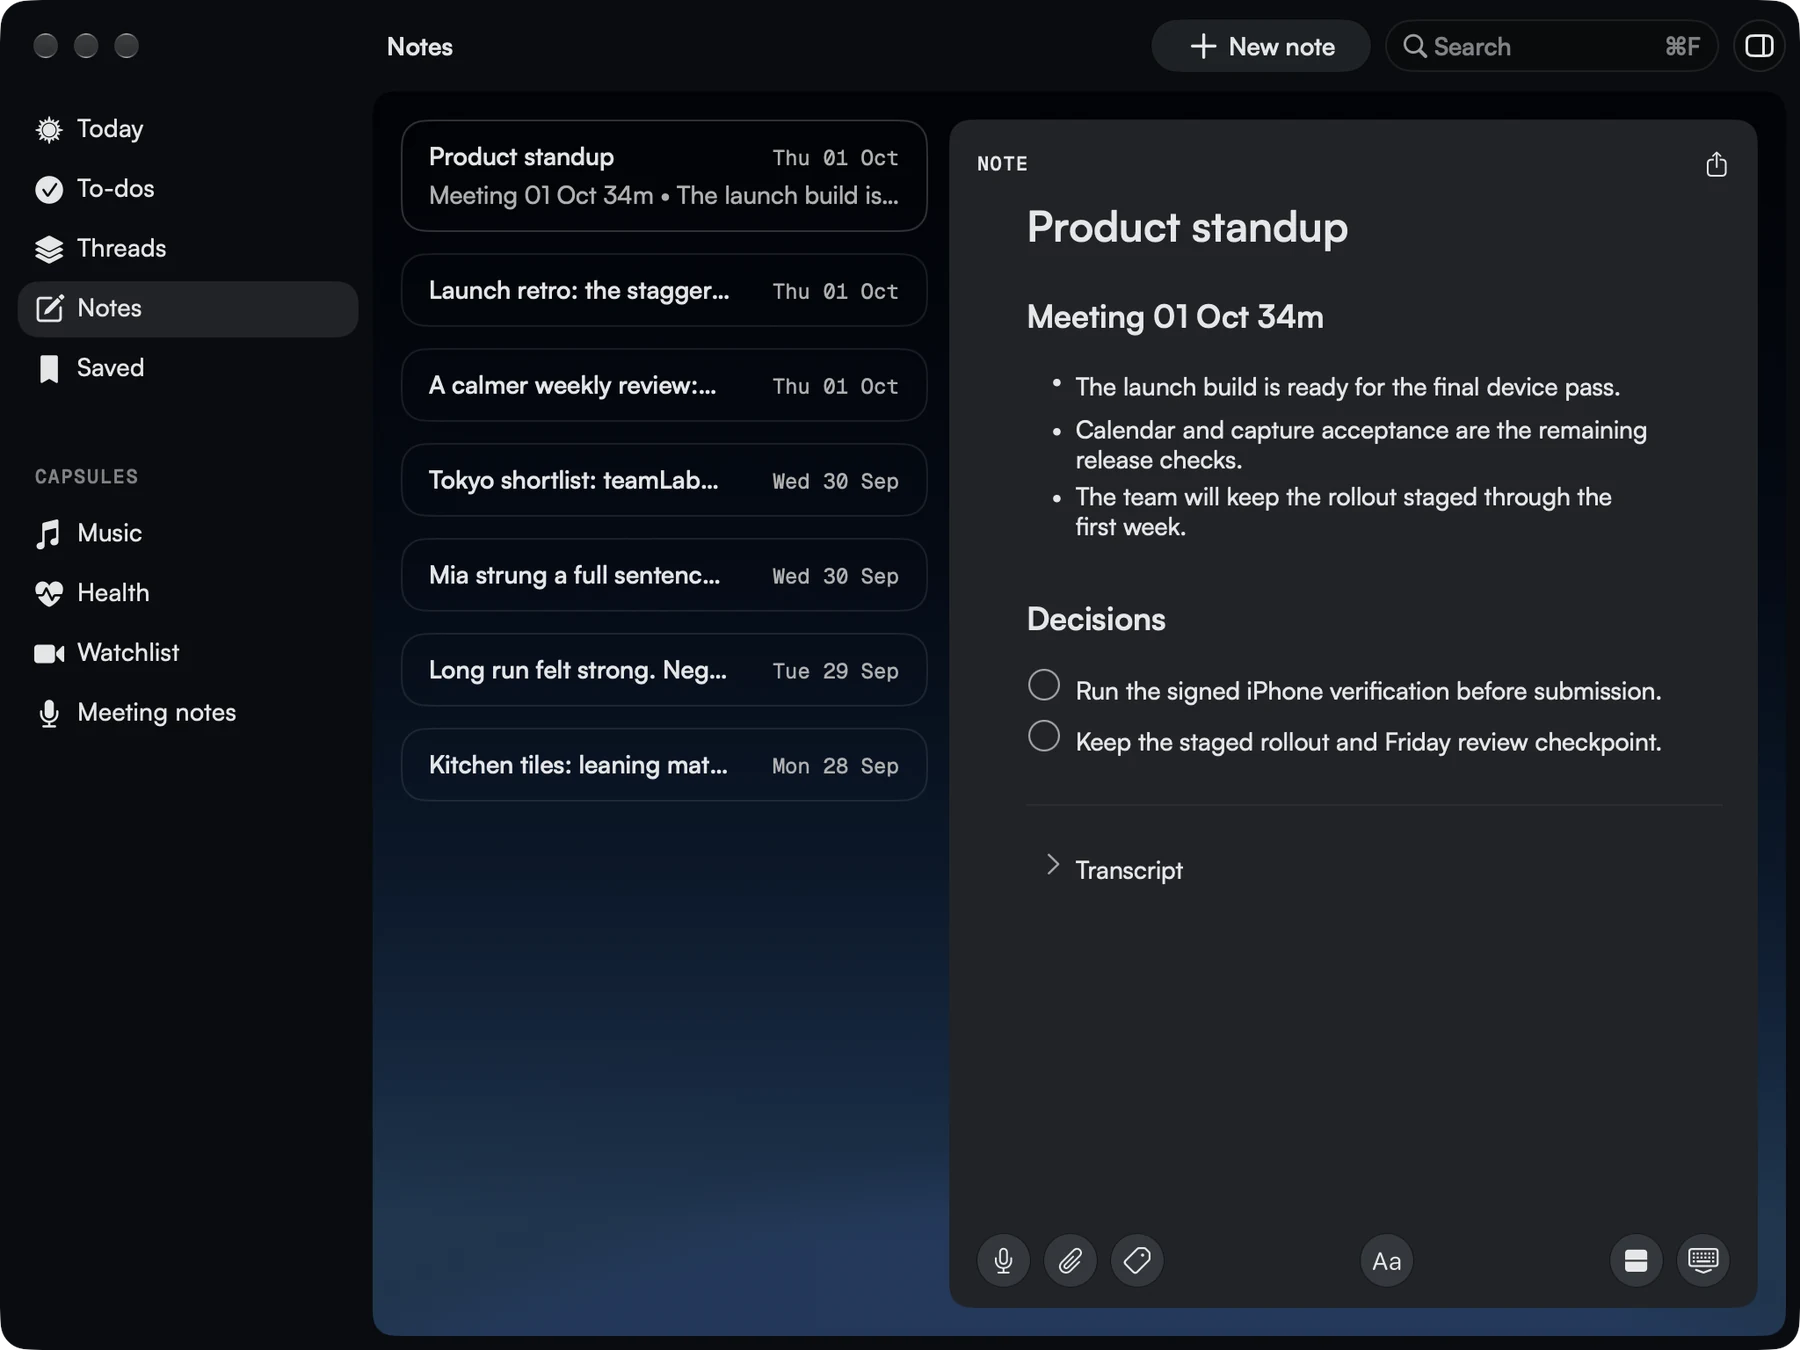Open the Kitchen tiles note
This screenshot has height=1350, width=1800.
coord(664,766)
